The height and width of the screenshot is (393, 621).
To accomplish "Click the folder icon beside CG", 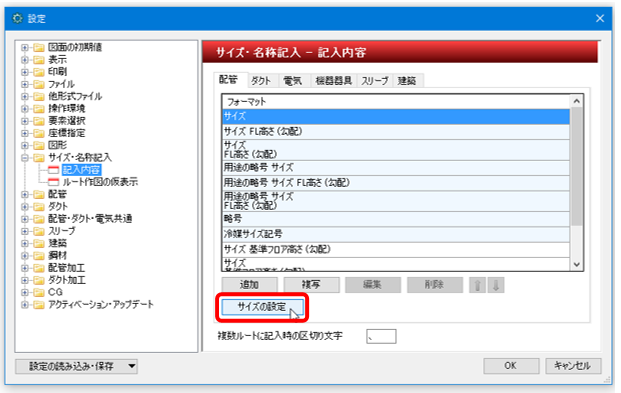I will tap(39, 292).
